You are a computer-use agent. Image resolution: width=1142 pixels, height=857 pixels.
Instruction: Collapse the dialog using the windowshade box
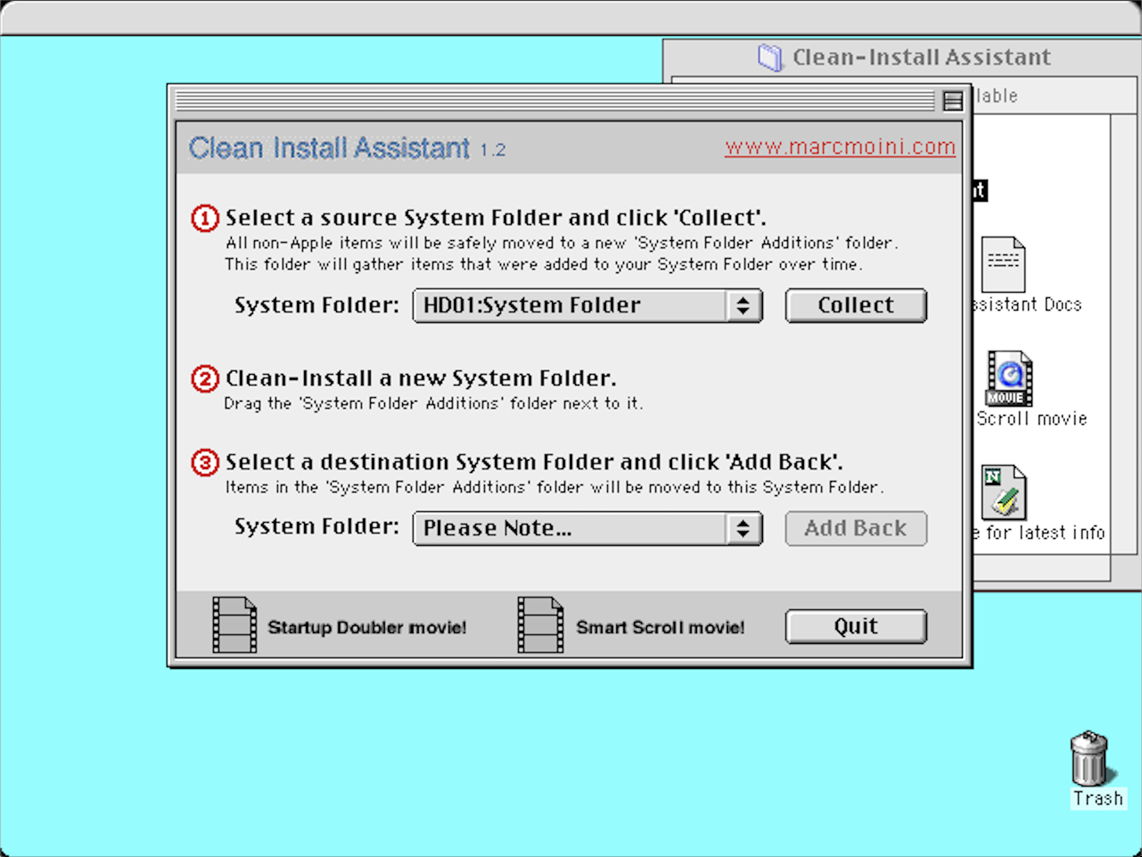tap(952, 101)
